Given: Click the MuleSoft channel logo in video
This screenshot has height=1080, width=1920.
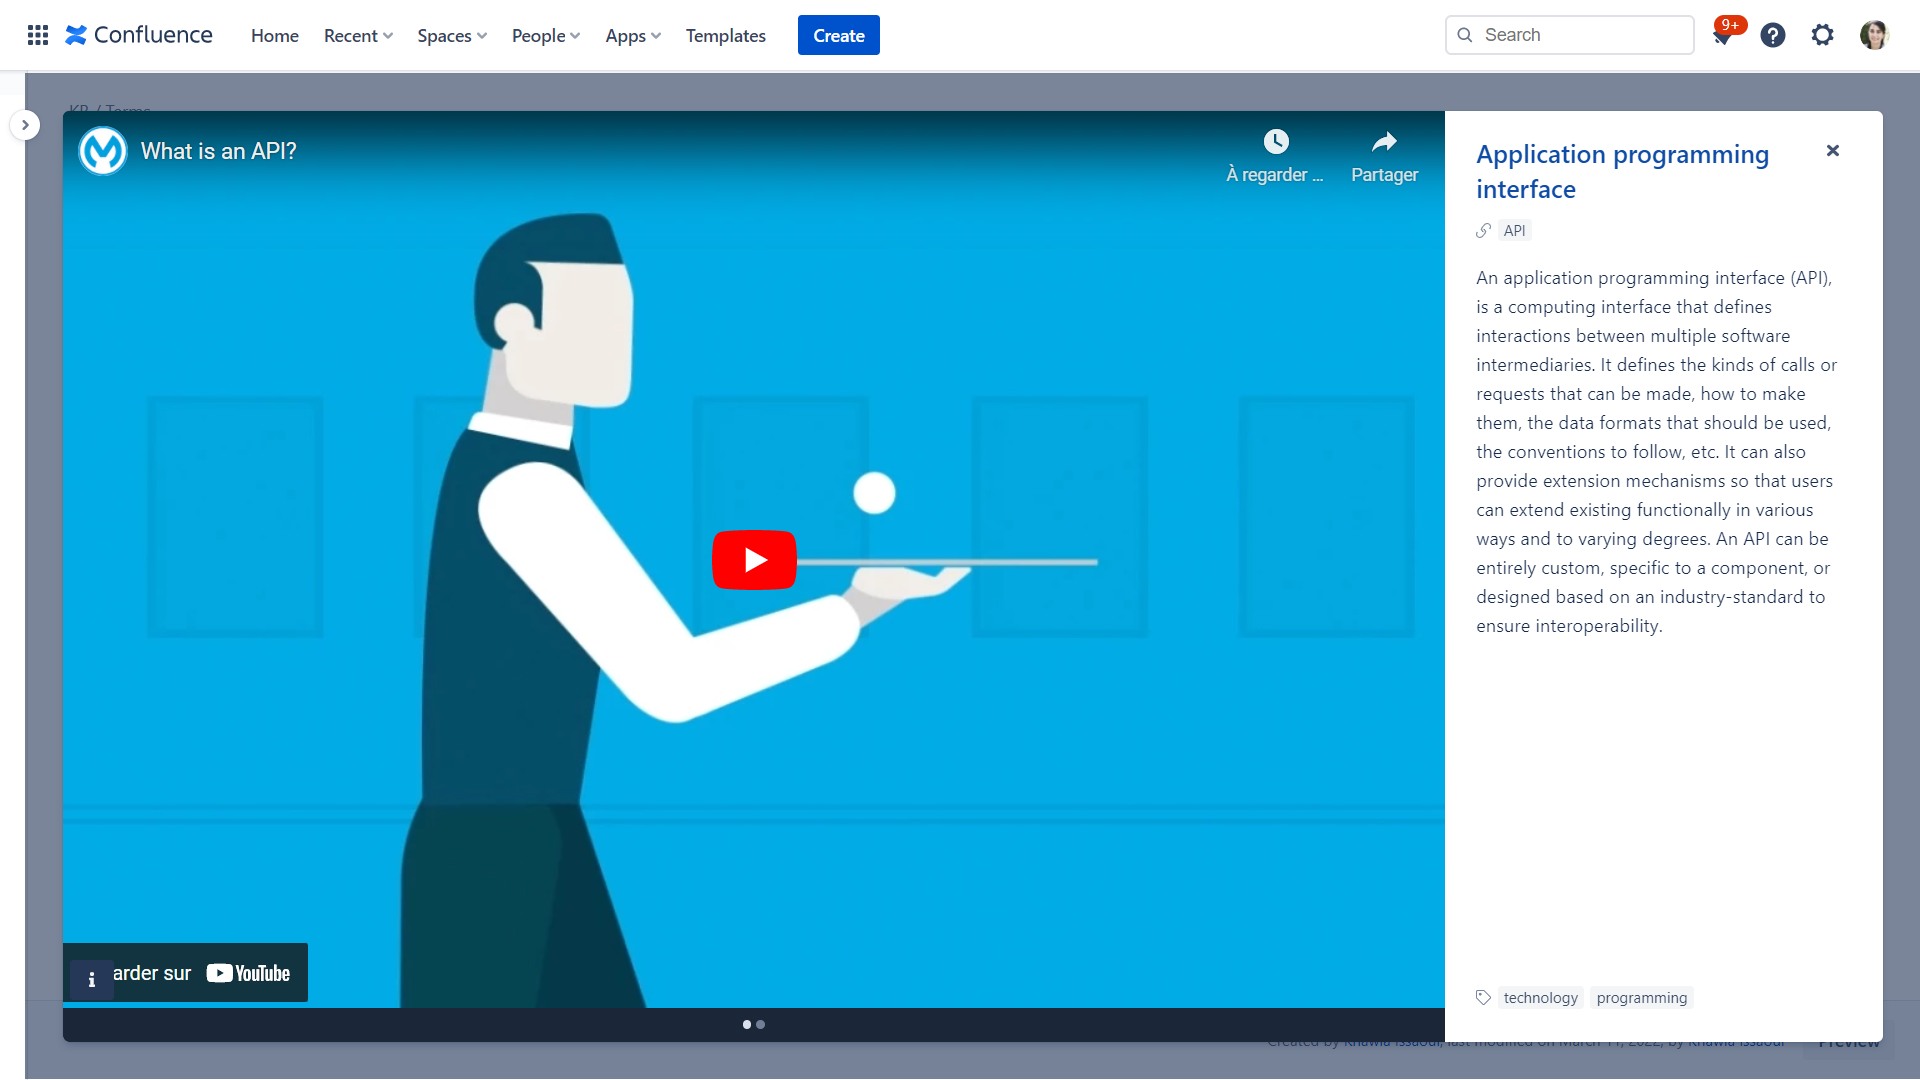Looking at the screenshot, I should [x=103, y=151].
